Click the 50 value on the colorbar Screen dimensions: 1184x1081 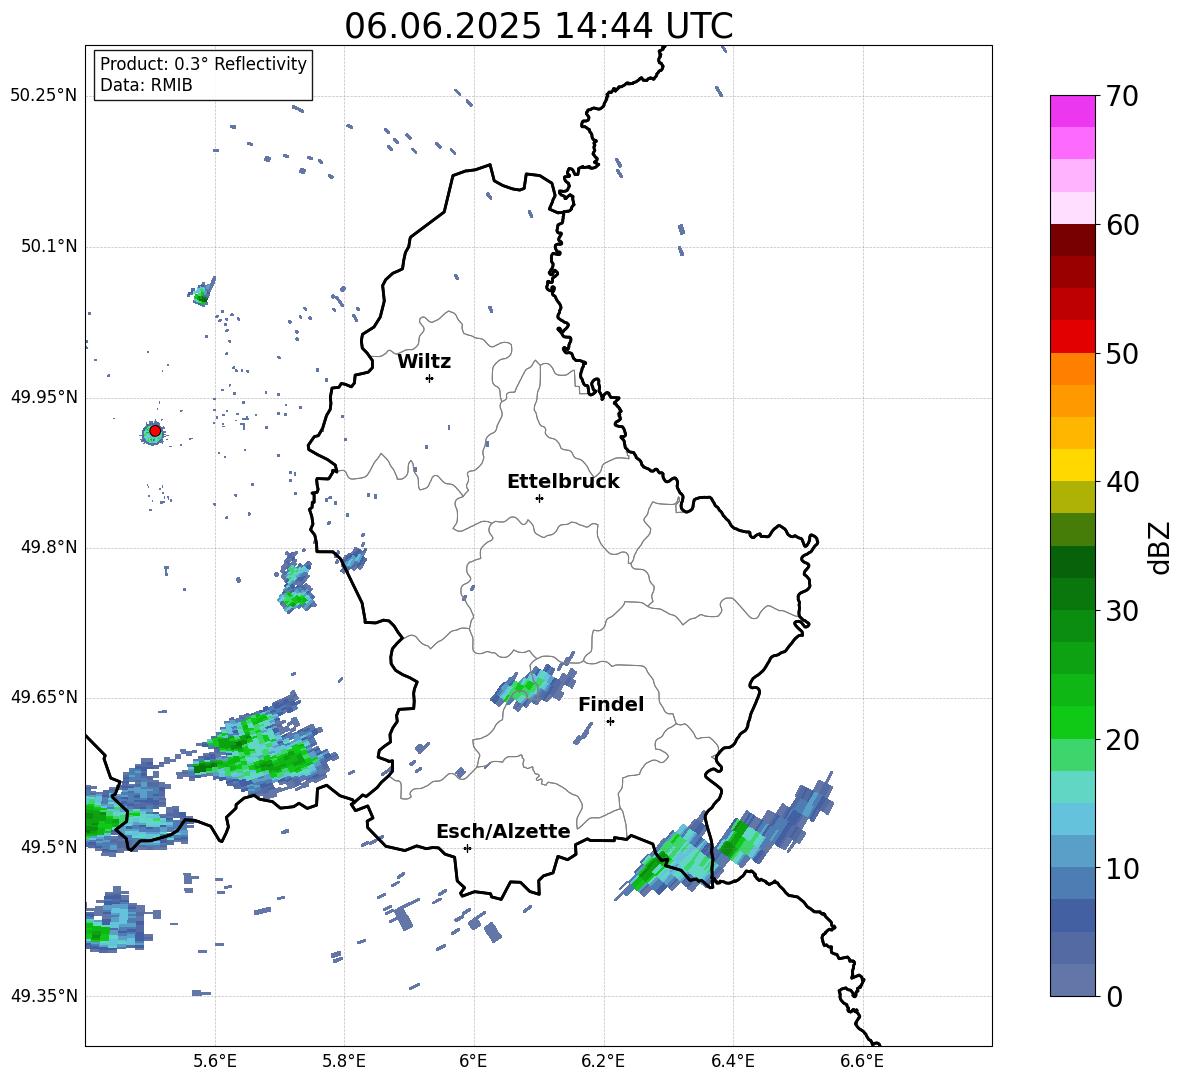coord(1122,353)
